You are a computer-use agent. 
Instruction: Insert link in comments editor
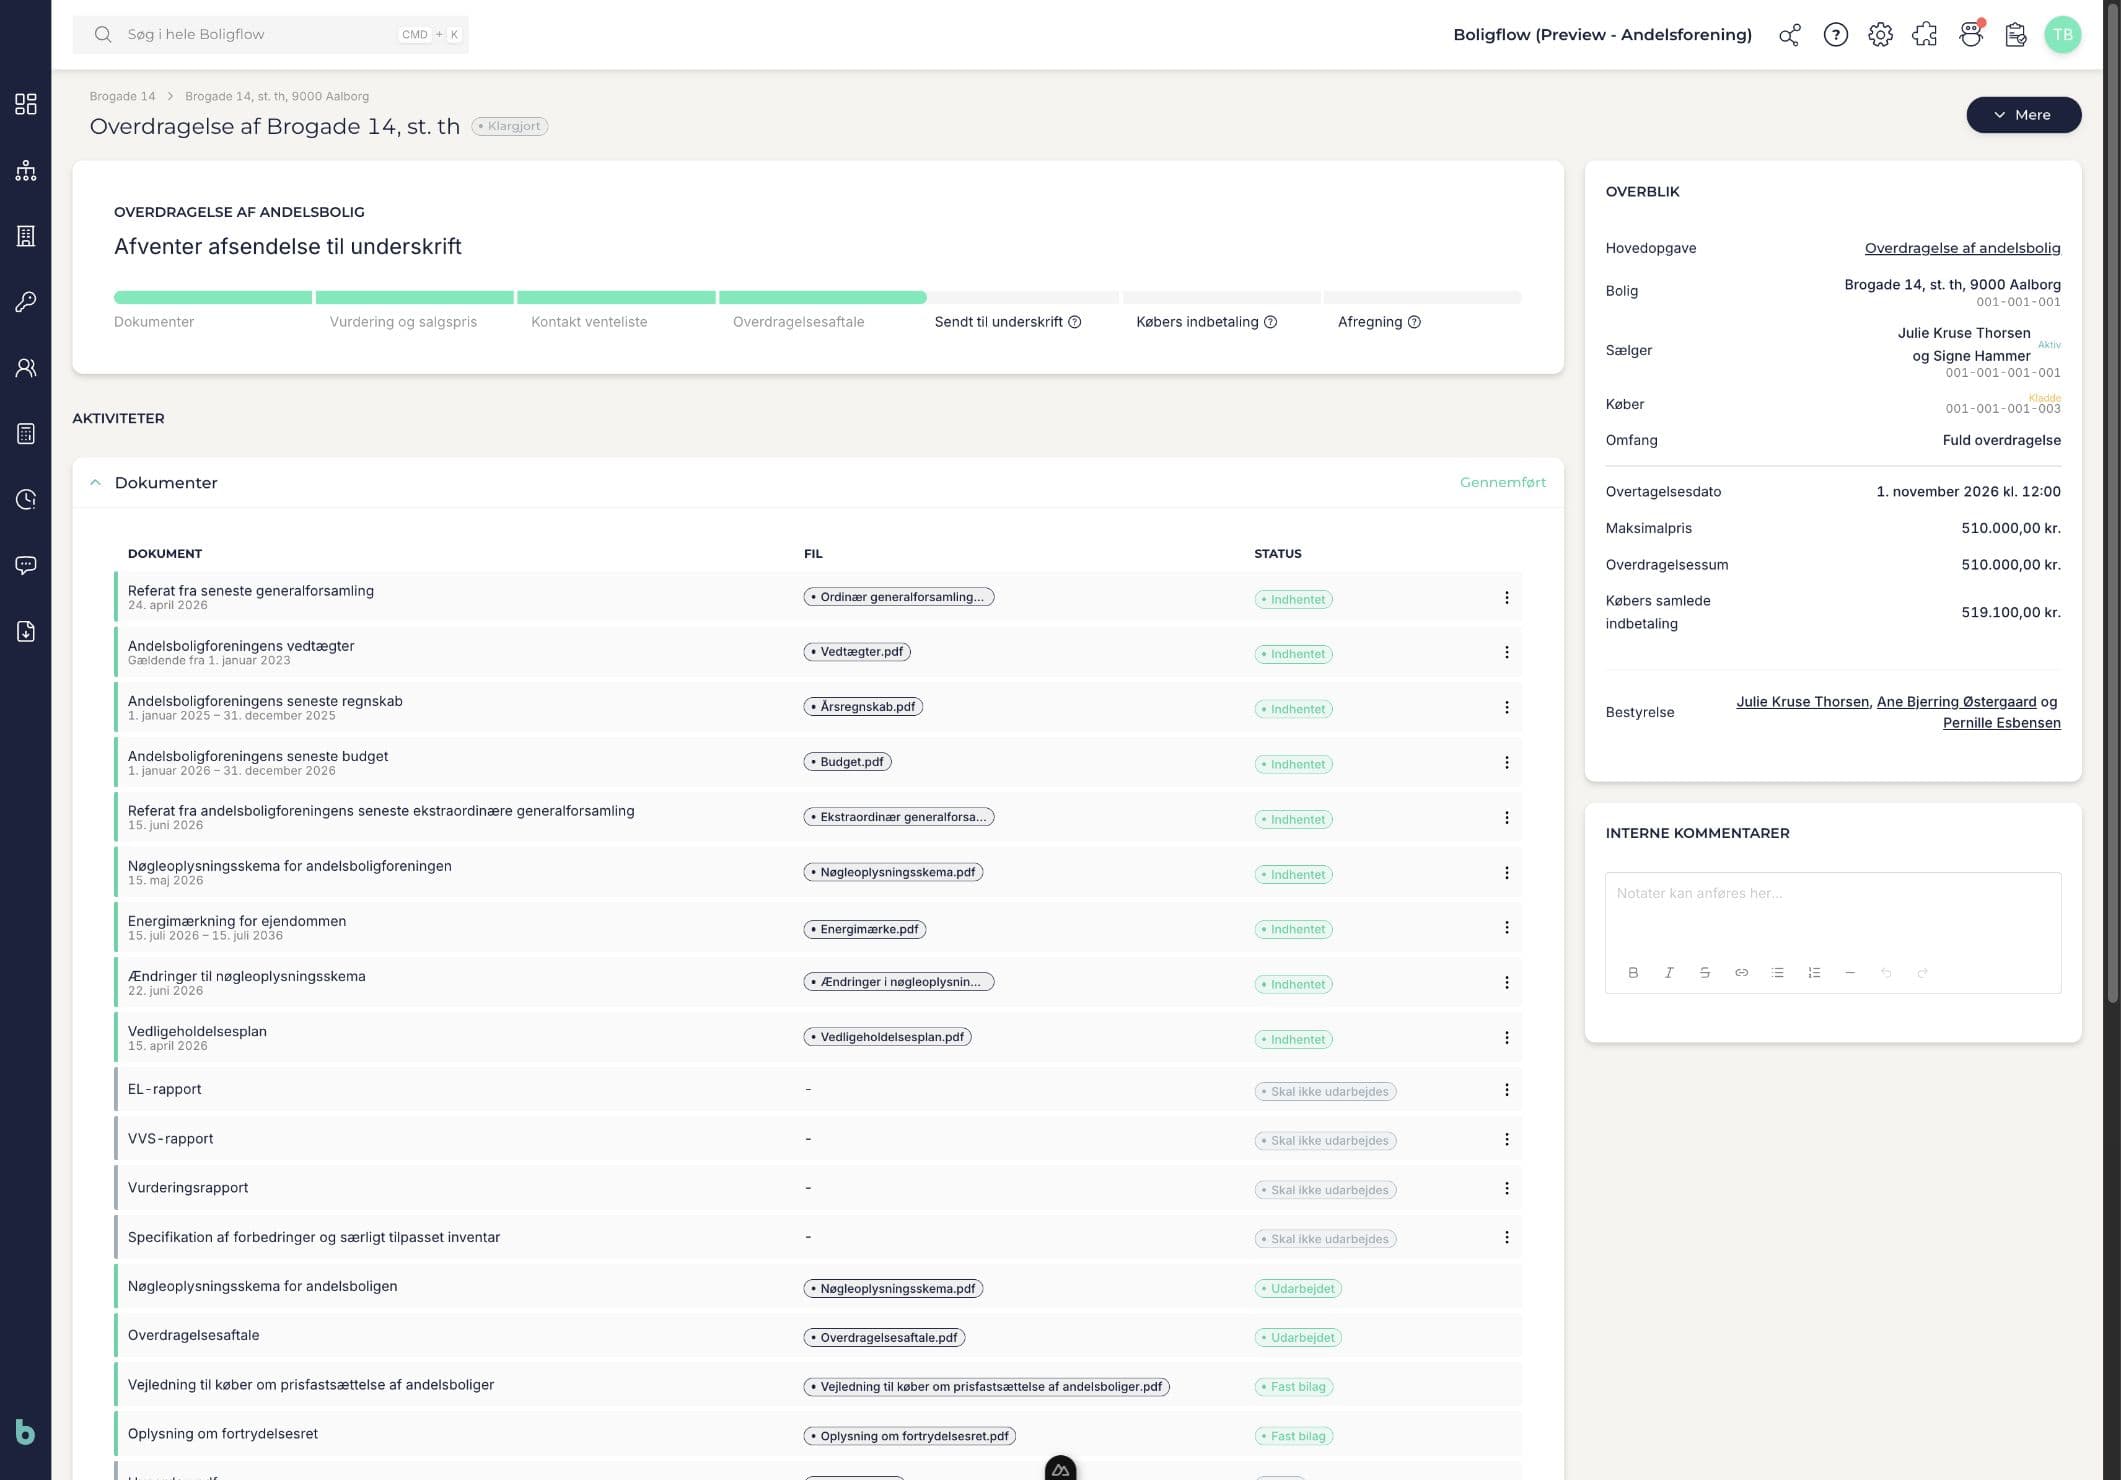point(1741,973)
